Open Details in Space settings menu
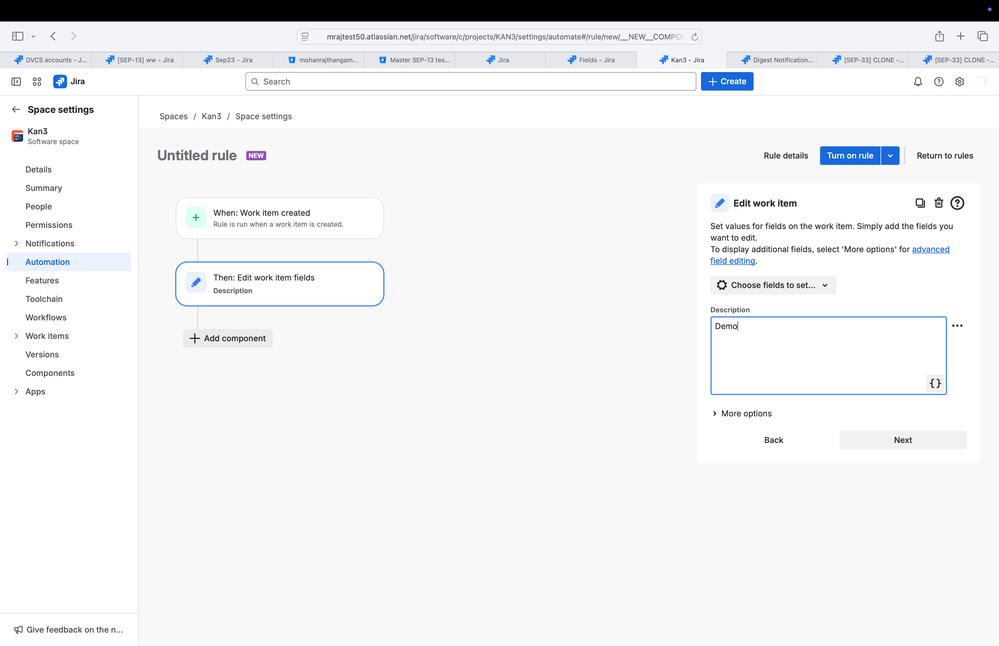Viewport: 999px width, 646px height. coord(38,169)
